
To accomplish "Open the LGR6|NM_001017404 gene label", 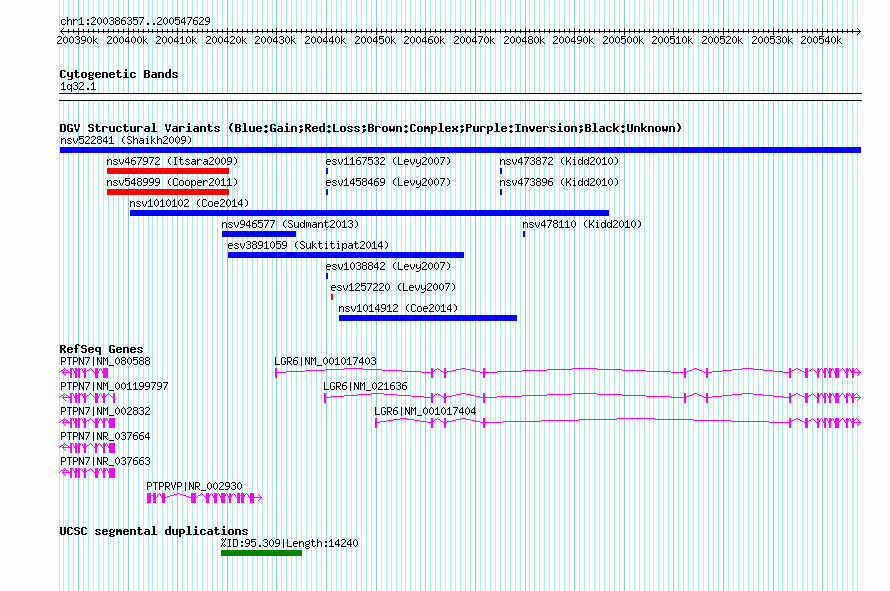I will click(425, 411).
